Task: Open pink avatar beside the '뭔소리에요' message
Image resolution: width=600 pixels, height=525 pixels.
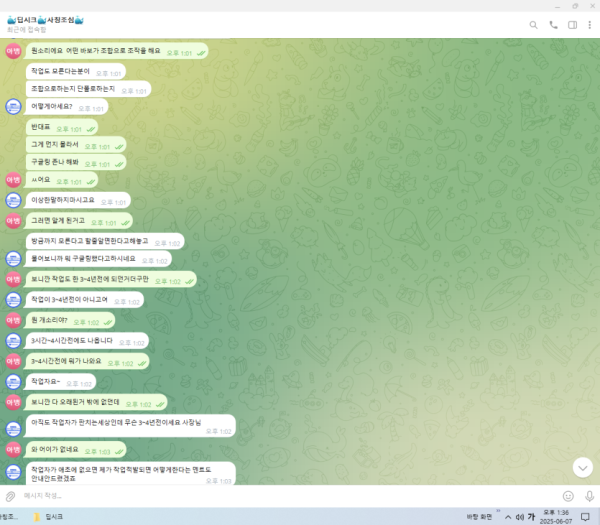Action: pos(13,51)
